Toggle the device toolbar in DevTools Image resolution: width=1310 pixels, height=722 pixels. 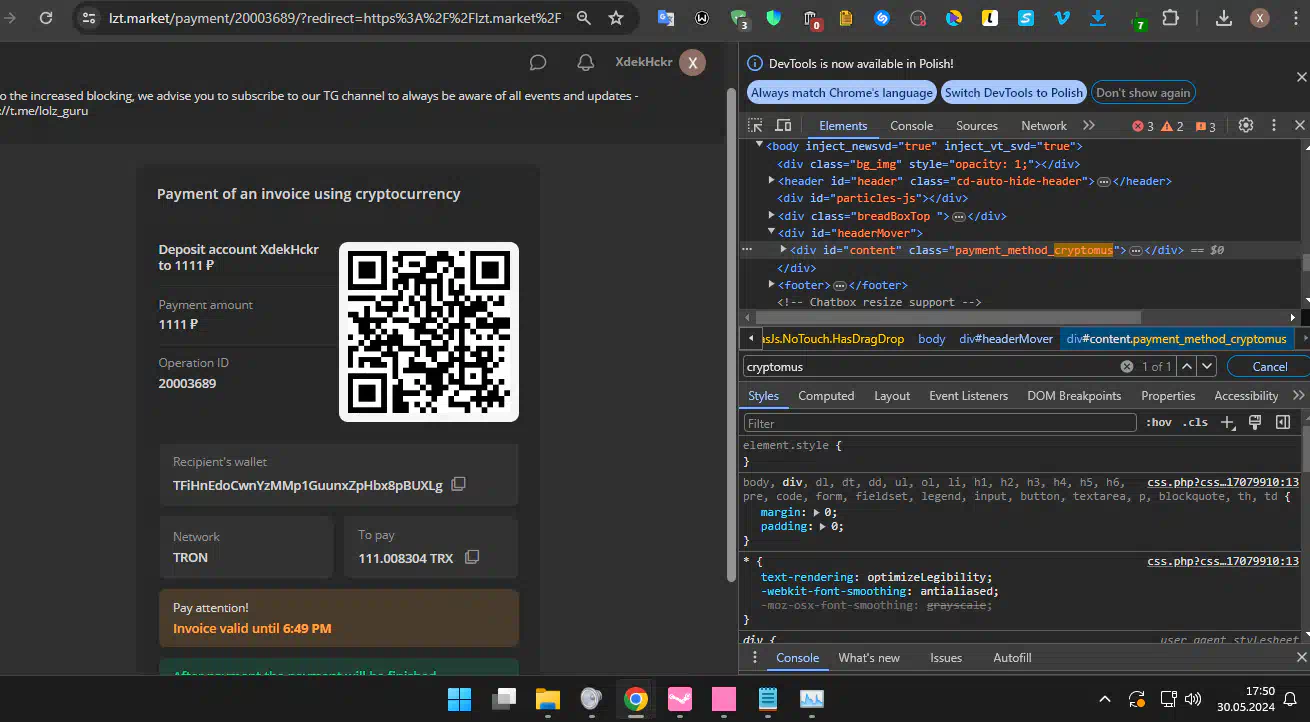point(783,126)
